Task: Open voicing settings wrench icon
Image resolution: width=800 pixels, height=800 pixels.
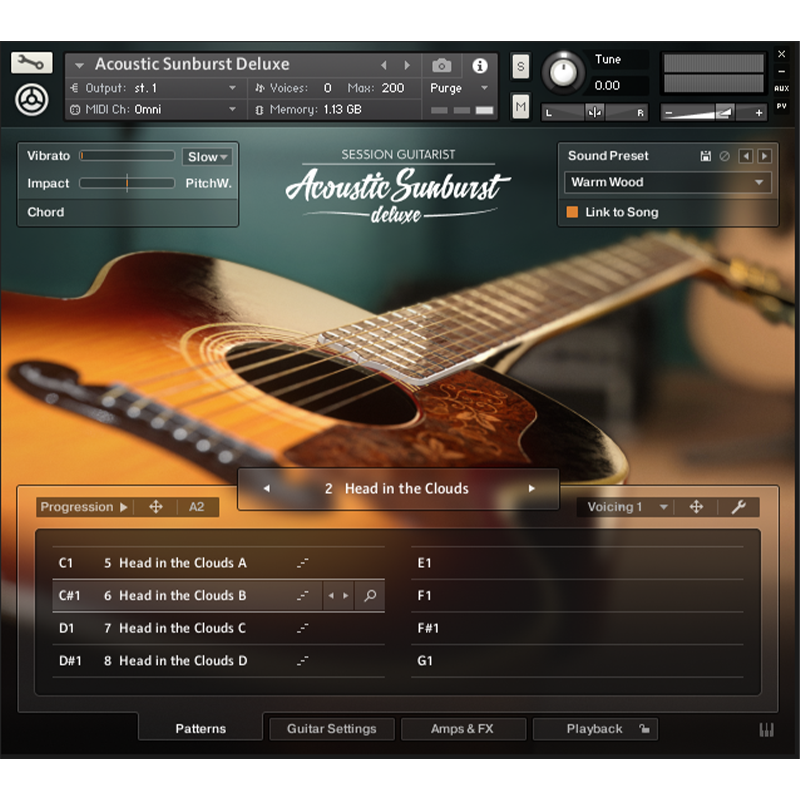Action: pyautogui.click(x=738, y=507)
